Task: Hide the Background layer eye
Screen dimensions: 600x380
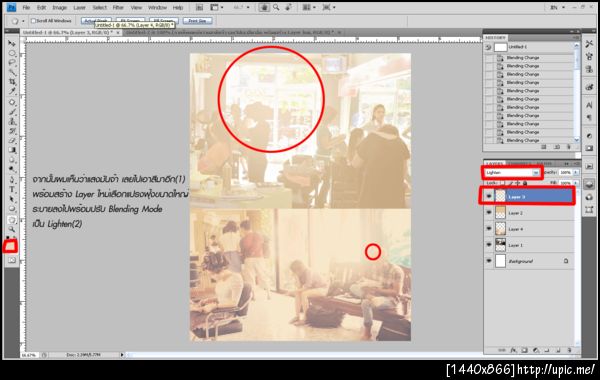Action: click(x=489, y=261)
